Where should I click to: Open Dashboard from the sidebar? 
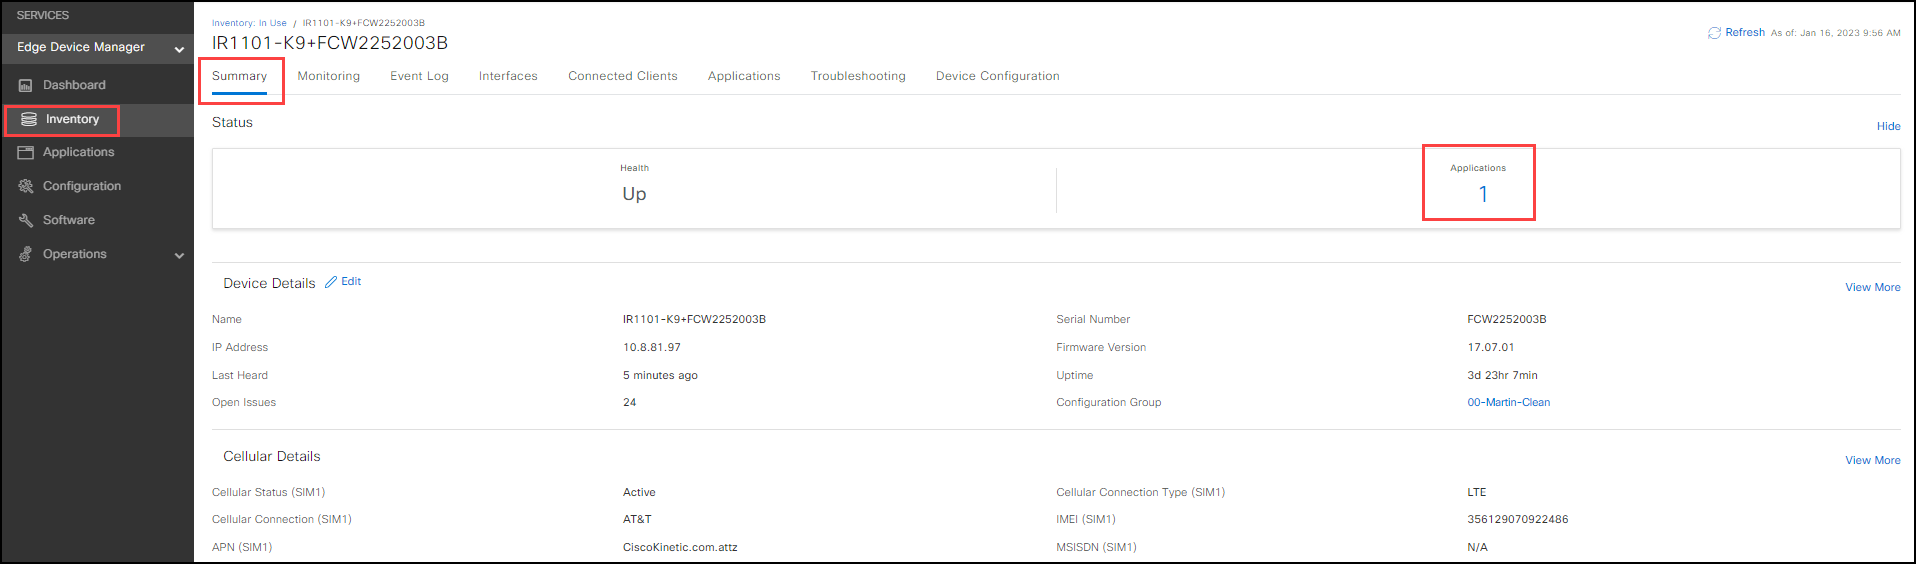[x=74, y=85]
